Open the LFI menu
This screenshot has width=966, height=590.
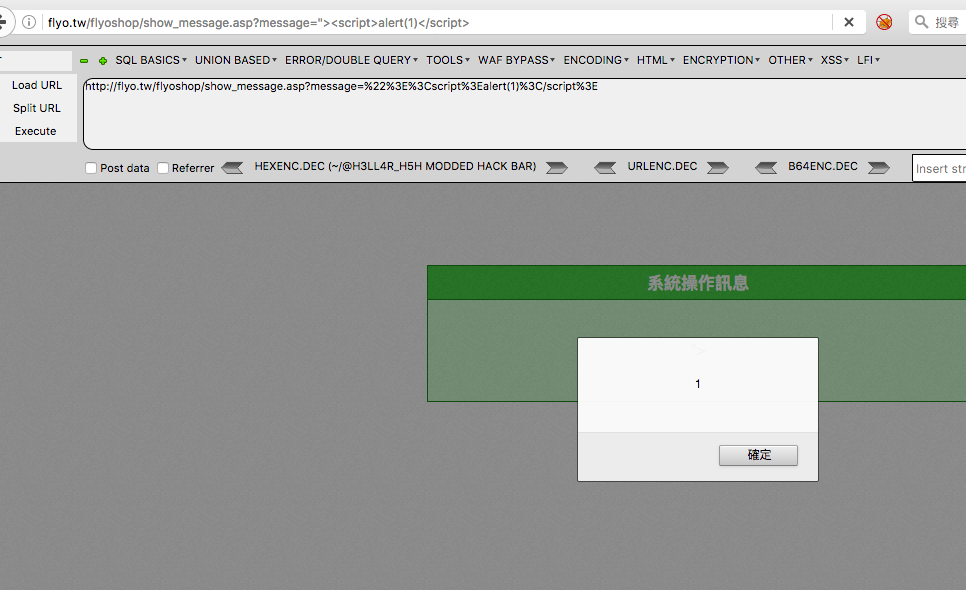coord(868,60)
